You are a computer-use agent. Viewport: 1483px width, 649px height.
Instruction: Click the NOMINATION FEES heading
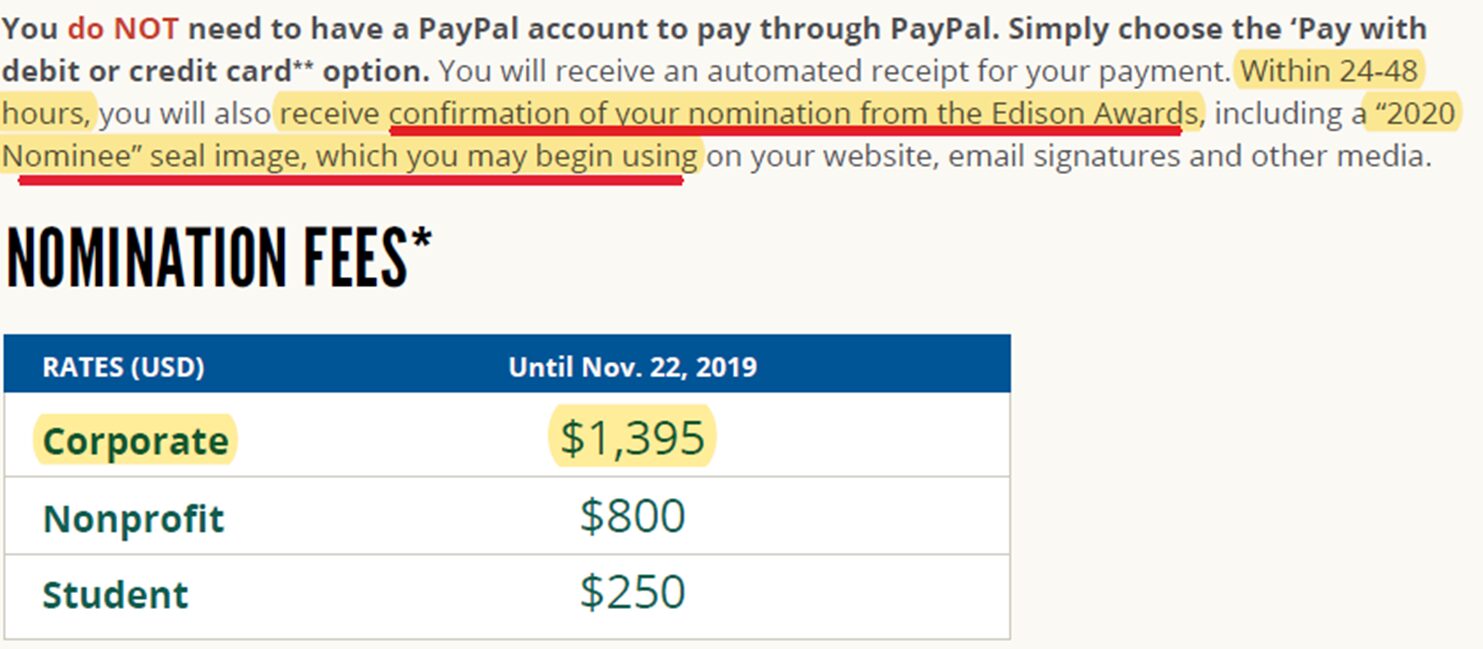[218, 257]
